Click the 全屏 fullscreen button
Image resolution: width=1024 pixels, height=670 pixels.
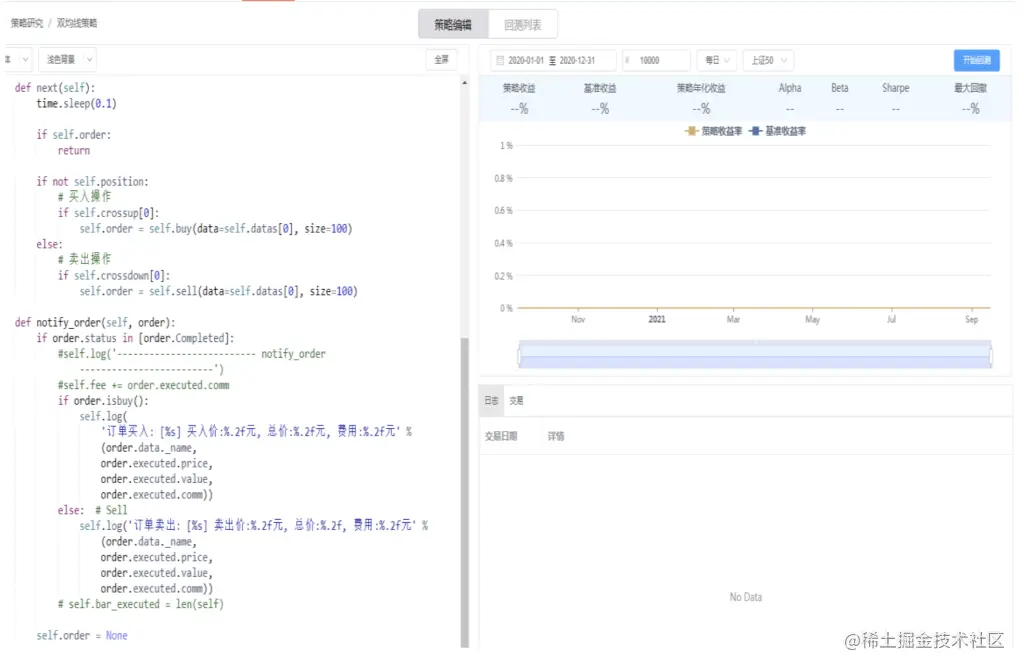(x=441, y=59)
